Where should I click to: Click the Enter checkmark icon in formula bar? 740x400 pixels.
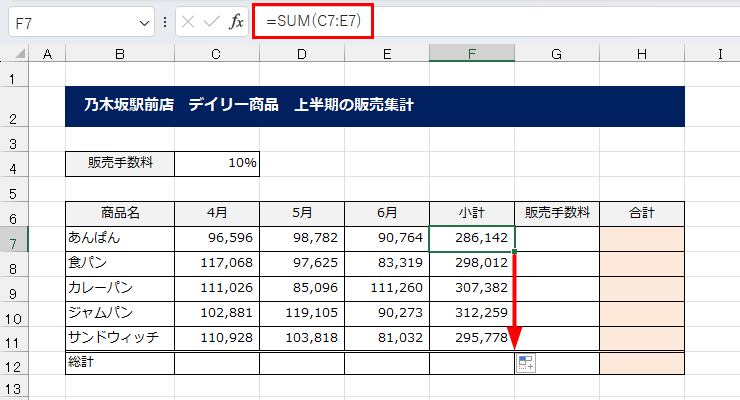[x=212, y=22]
